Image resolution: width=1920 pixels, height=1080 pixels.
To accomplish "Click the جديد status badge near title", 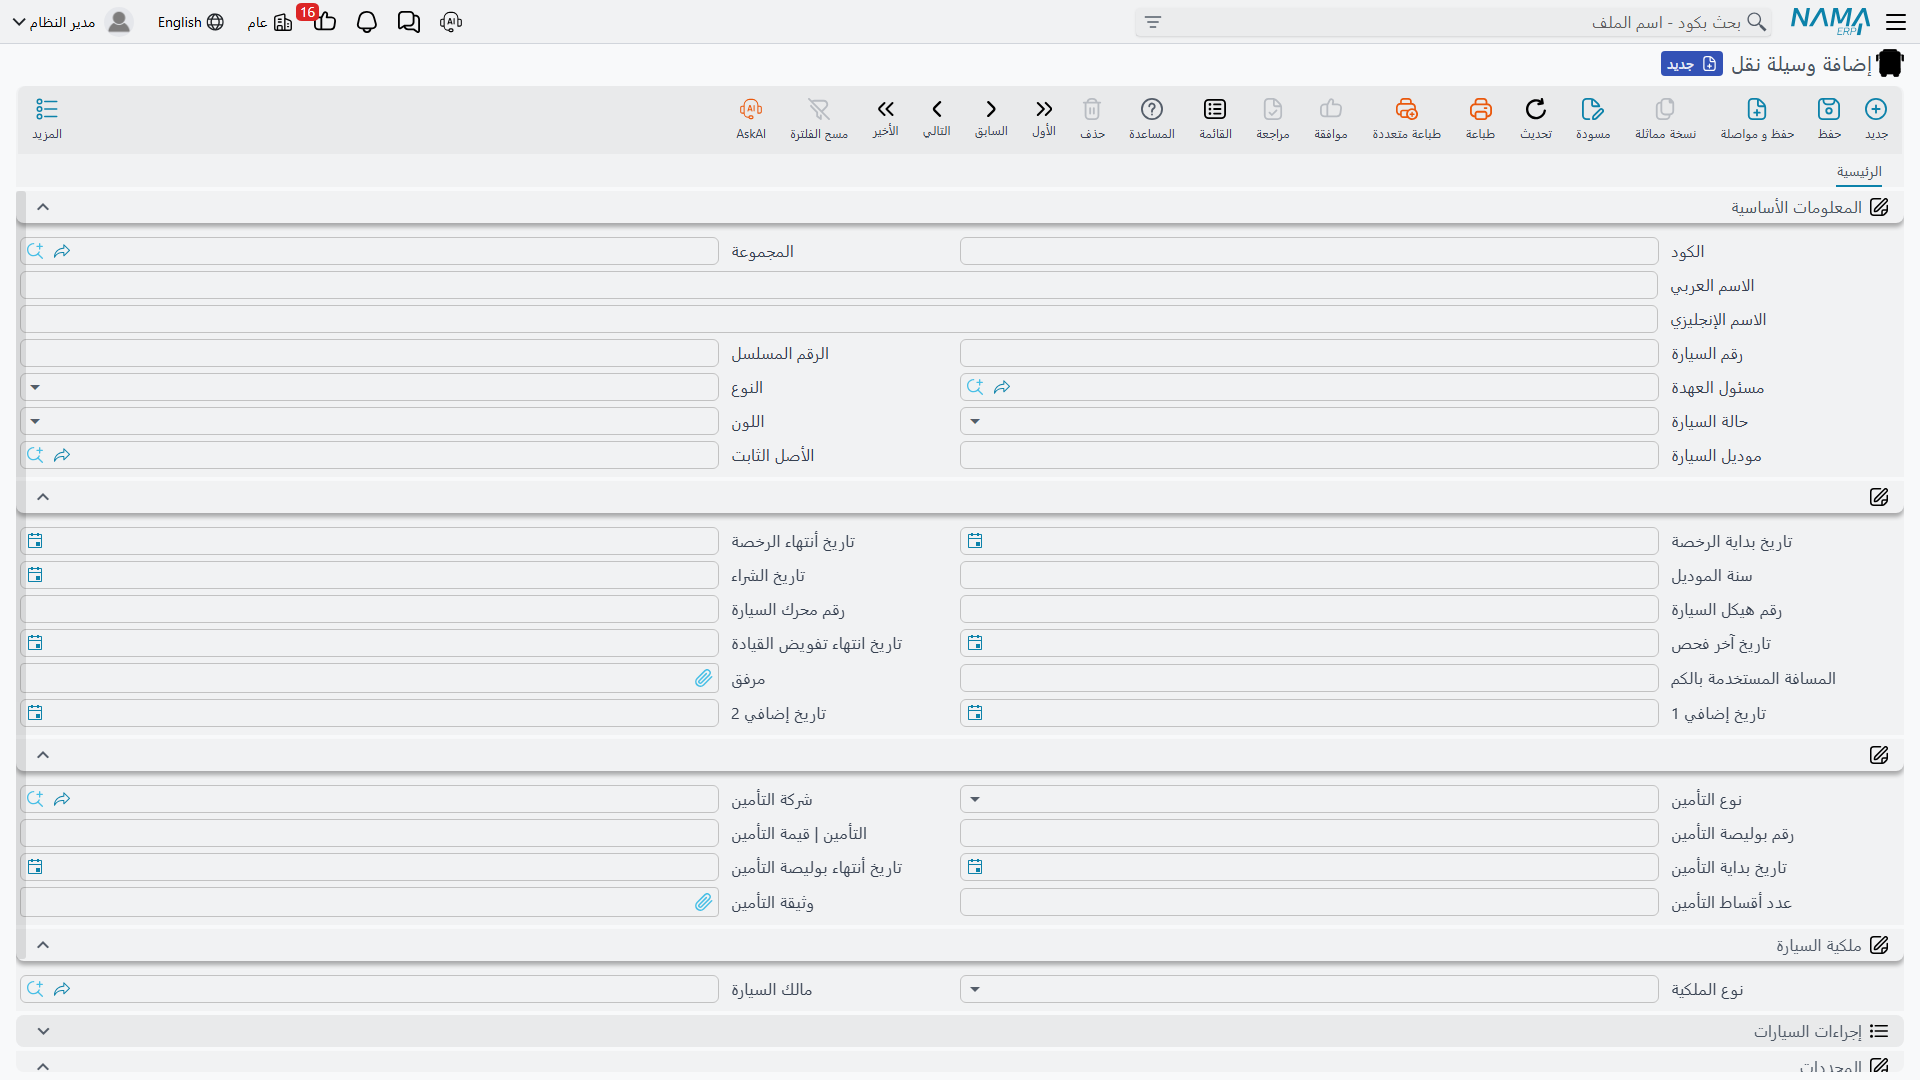I will (x=1692, y=64).
